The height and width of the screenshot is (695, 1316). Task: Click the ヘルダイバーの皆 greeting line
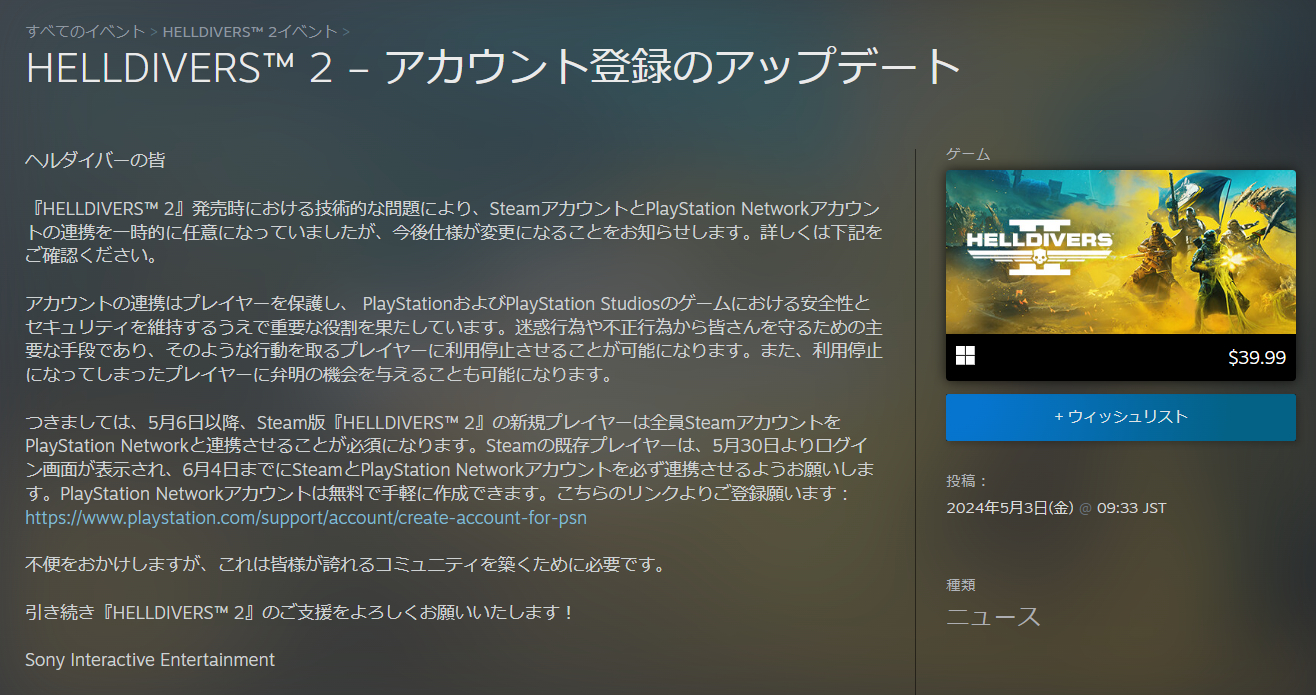[x=95, y=160]
